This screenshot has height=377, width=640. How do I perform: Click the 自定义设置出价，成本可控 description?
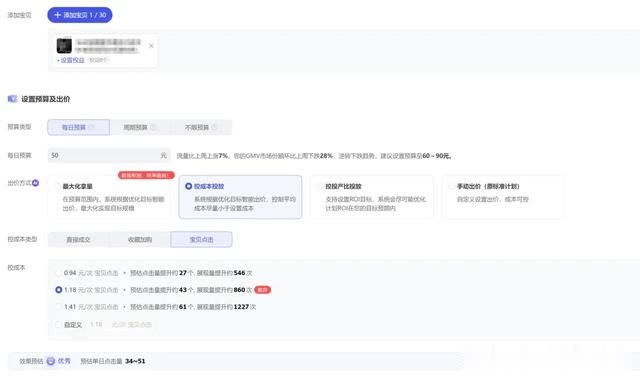coord(493,199)
